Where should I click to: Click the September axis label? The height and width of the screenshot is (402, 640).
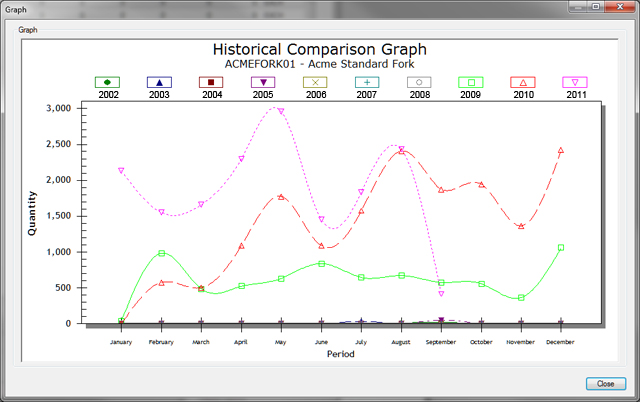coord(441,342)
